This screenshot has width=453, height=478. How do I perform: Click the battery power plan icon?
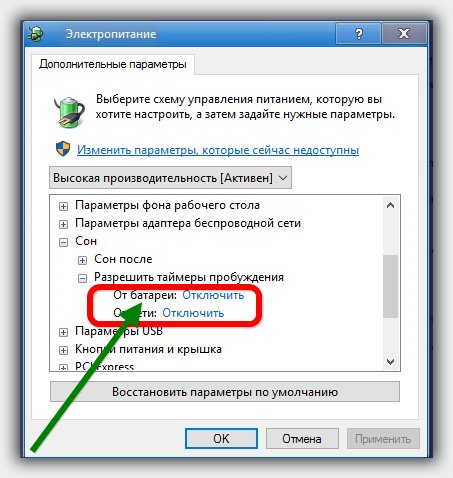tap(70, 112)
